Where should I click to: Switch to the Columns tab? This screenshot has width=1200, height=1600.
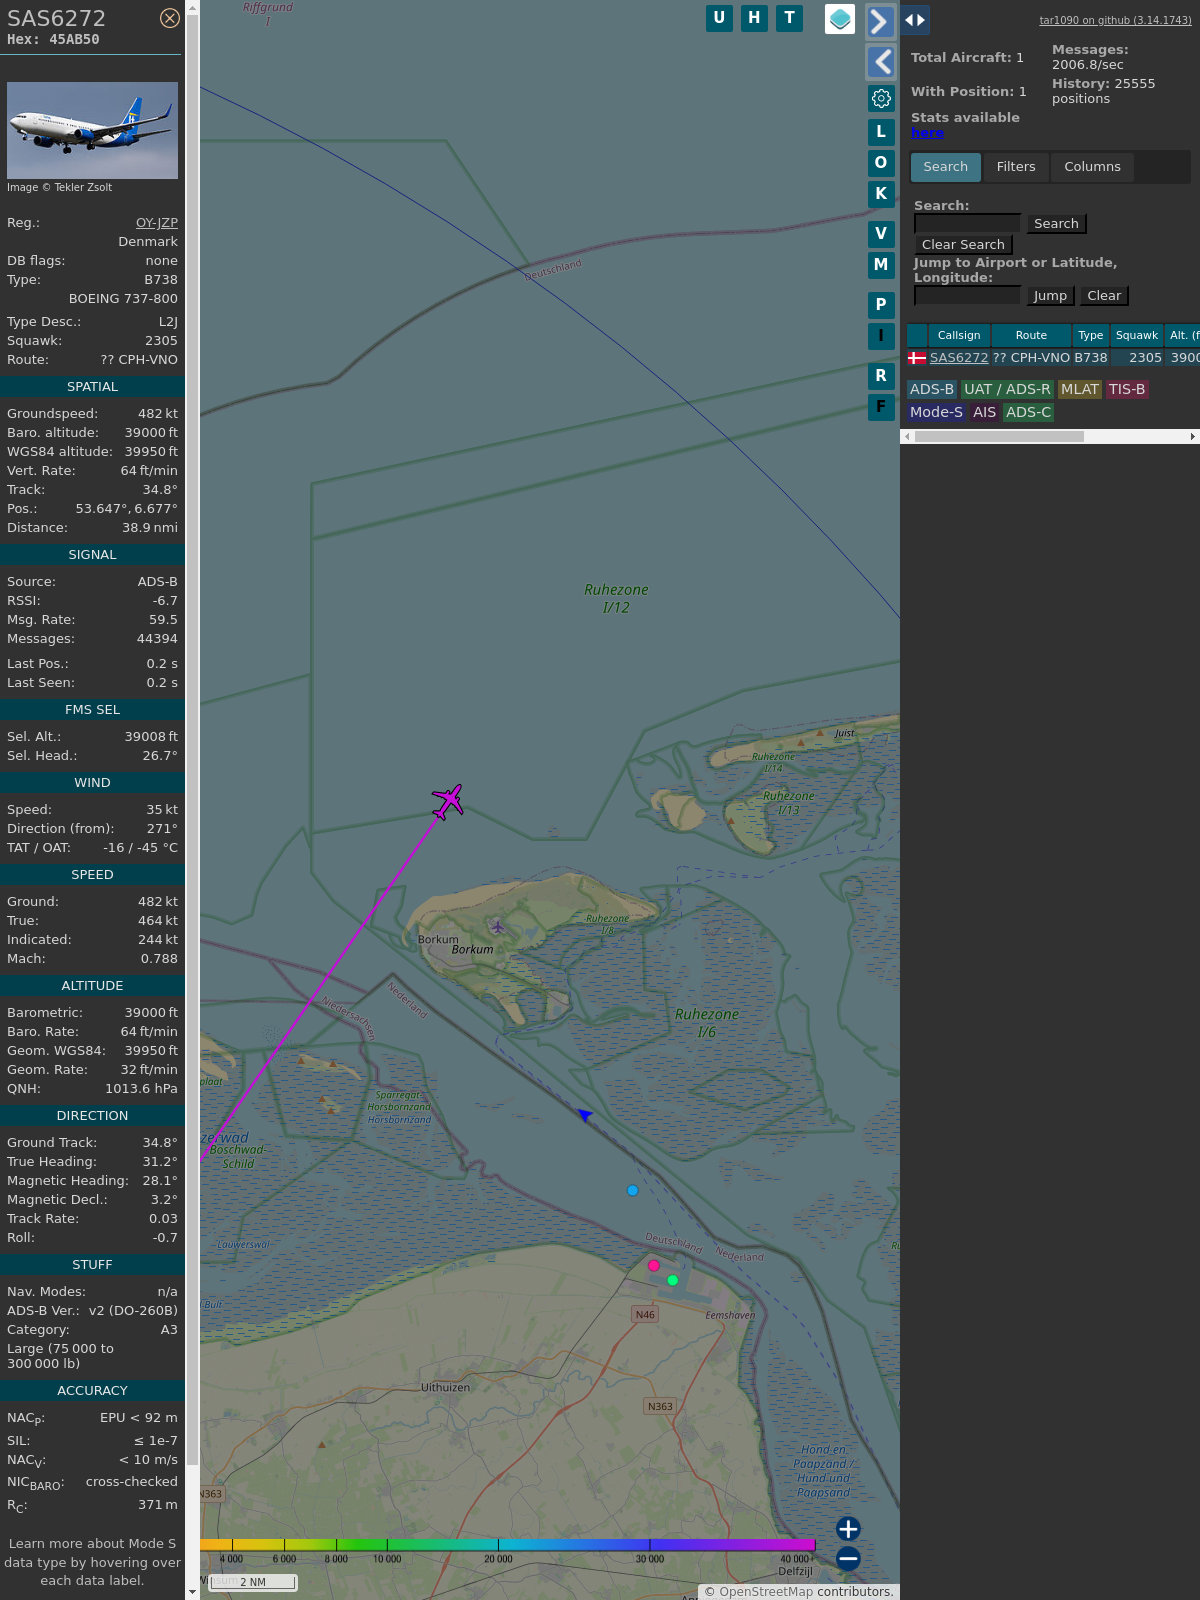point(1092,167)
